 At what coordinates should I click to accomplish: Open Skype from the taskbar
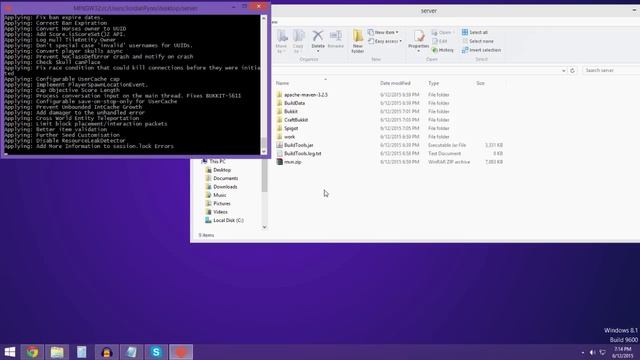[156, 352]
